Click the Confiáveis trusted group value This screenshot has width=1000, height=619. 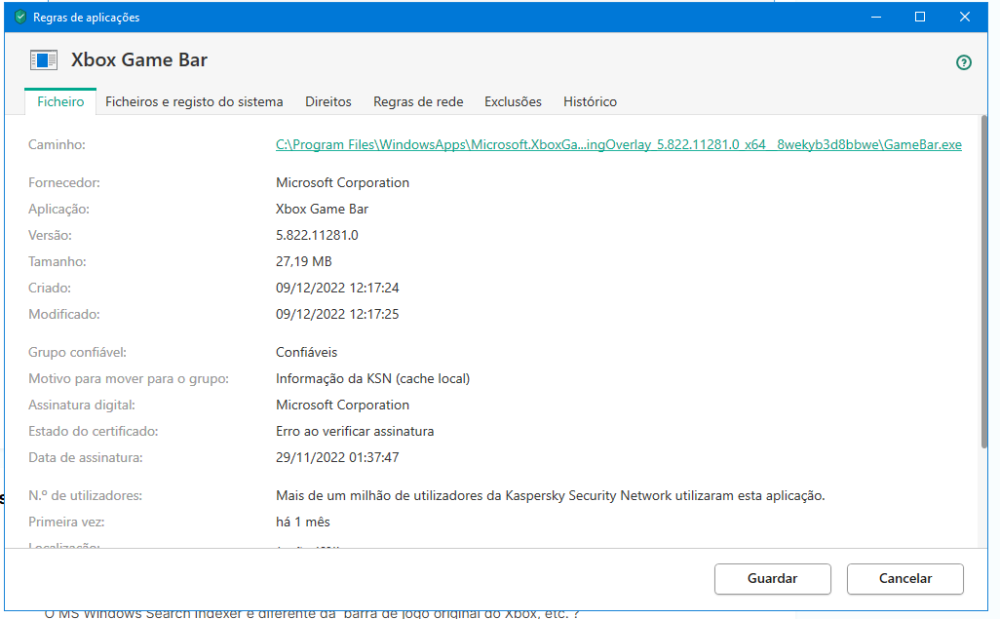pos(306,352)
